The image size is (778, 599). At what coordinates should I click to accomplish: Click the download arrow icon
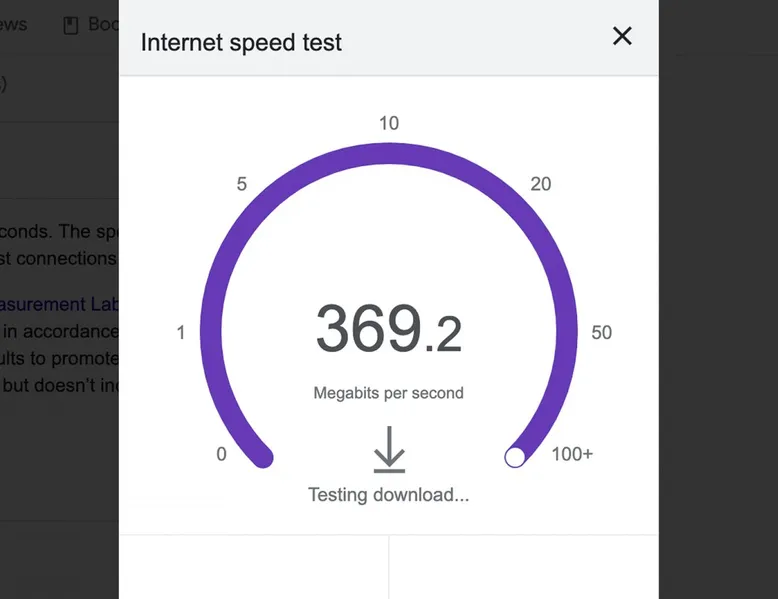(388, 449)
